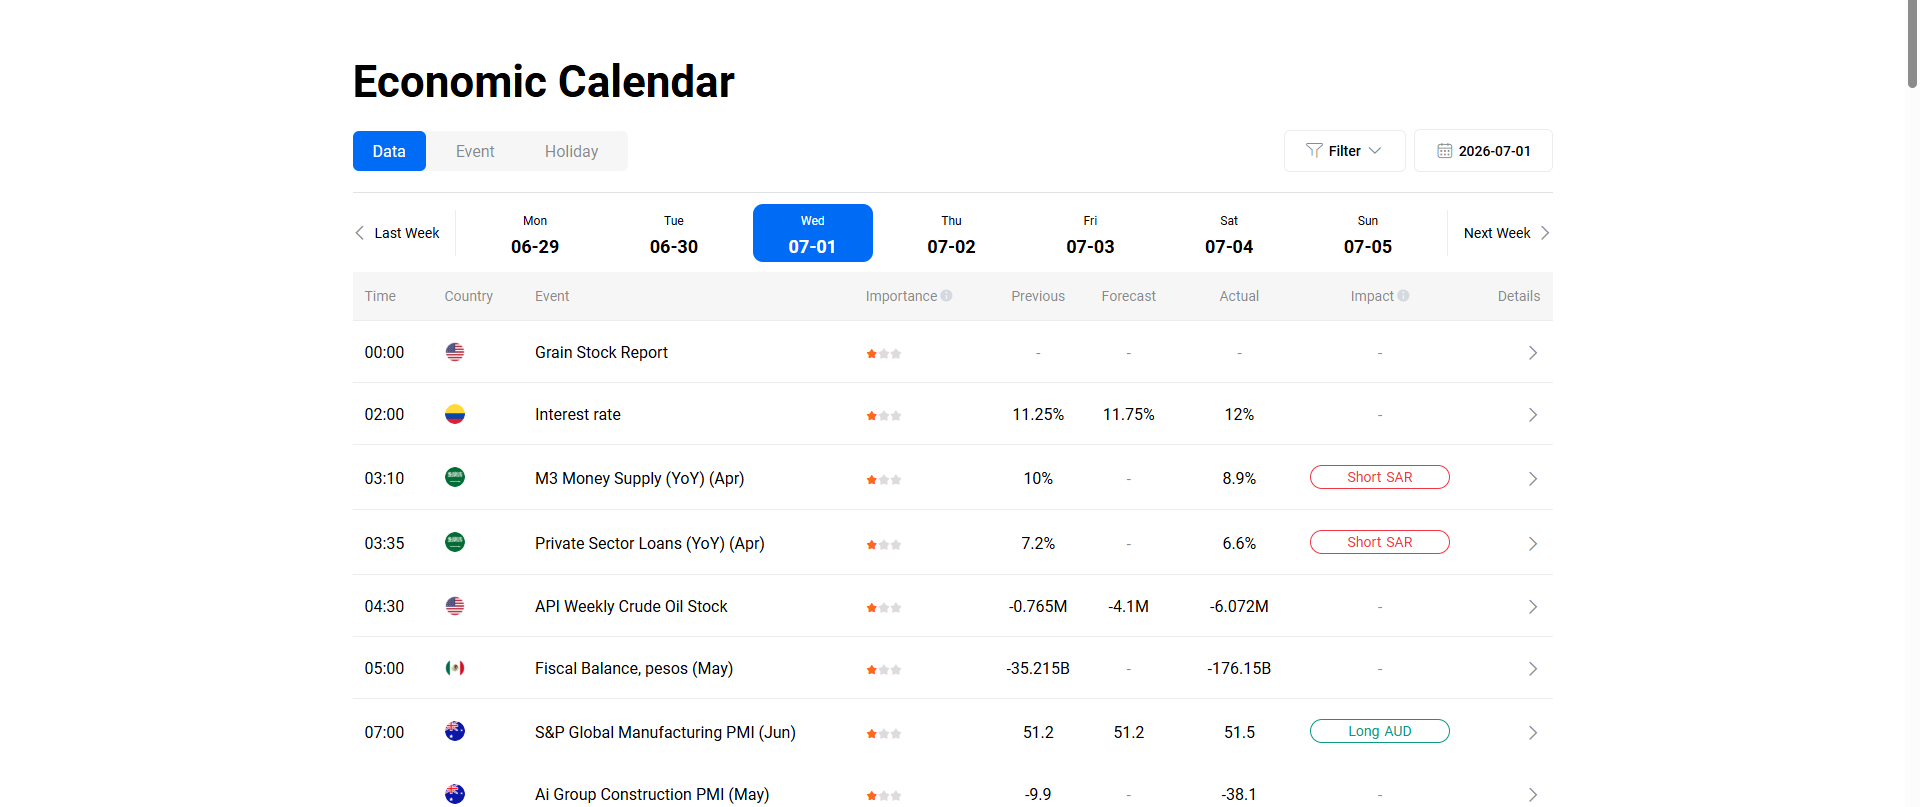Viewport: 1920px width, 807px height.
Task: Expand details arrow for M3 Money Supply
Action: click(x=1533, y=479)
